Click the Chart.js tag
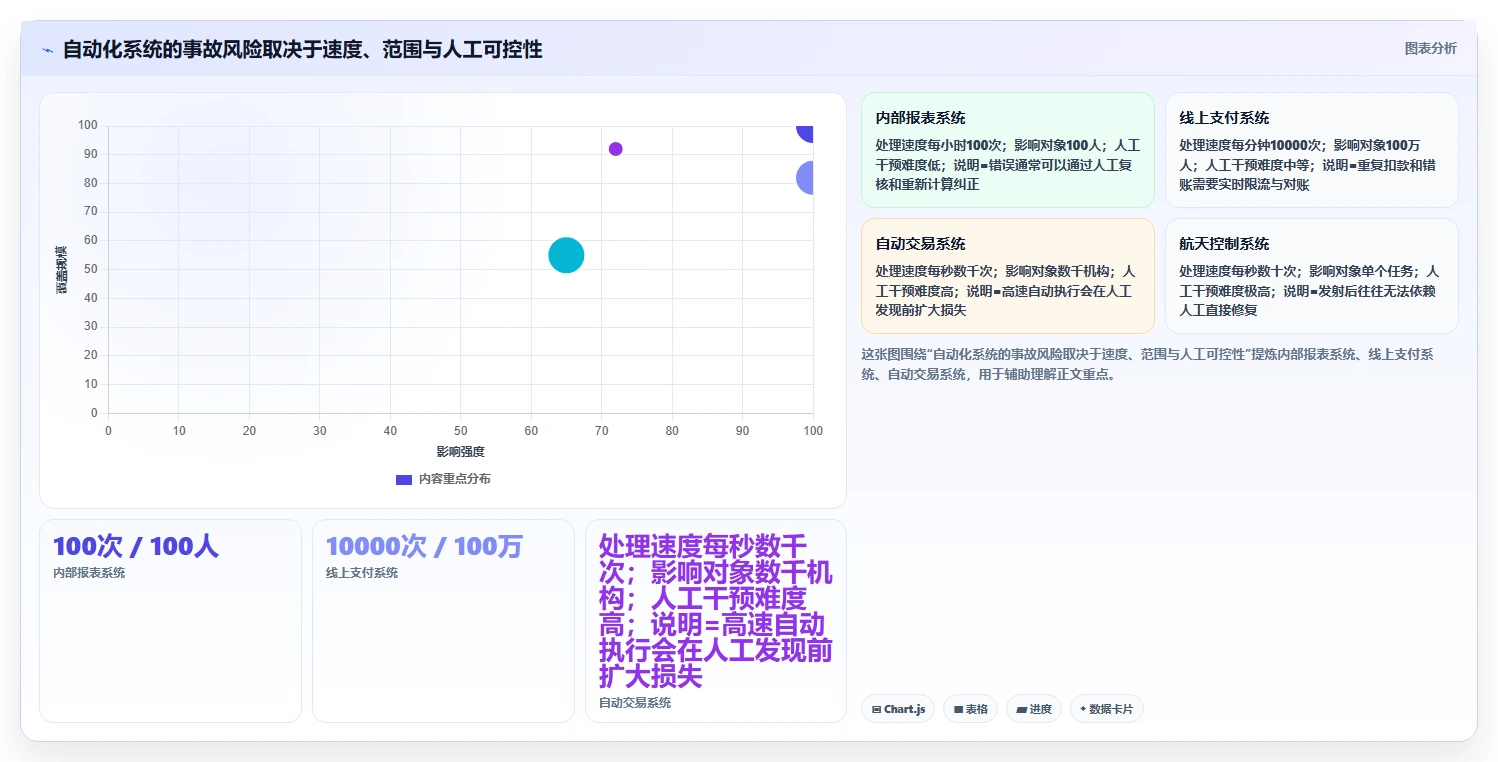The height and width of the screenshot is (762, 1498). 898,709
